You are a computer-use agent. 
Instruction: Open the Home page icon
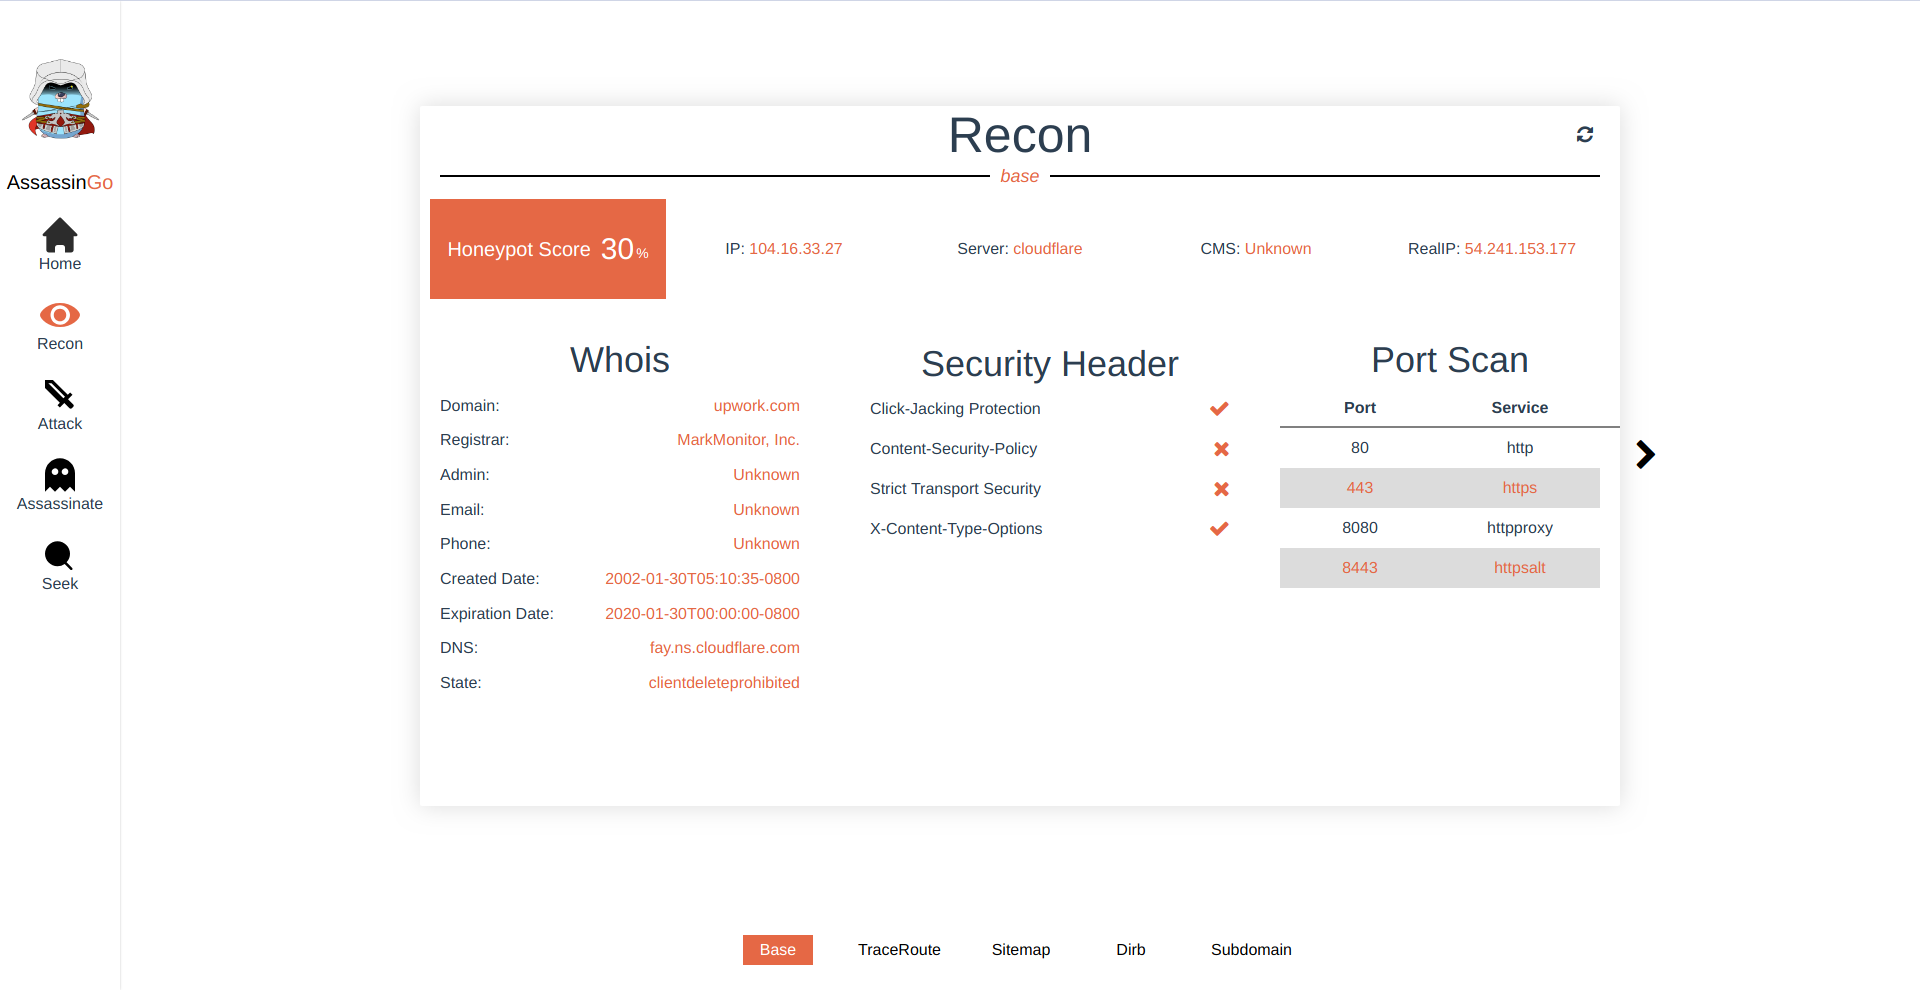60,235
